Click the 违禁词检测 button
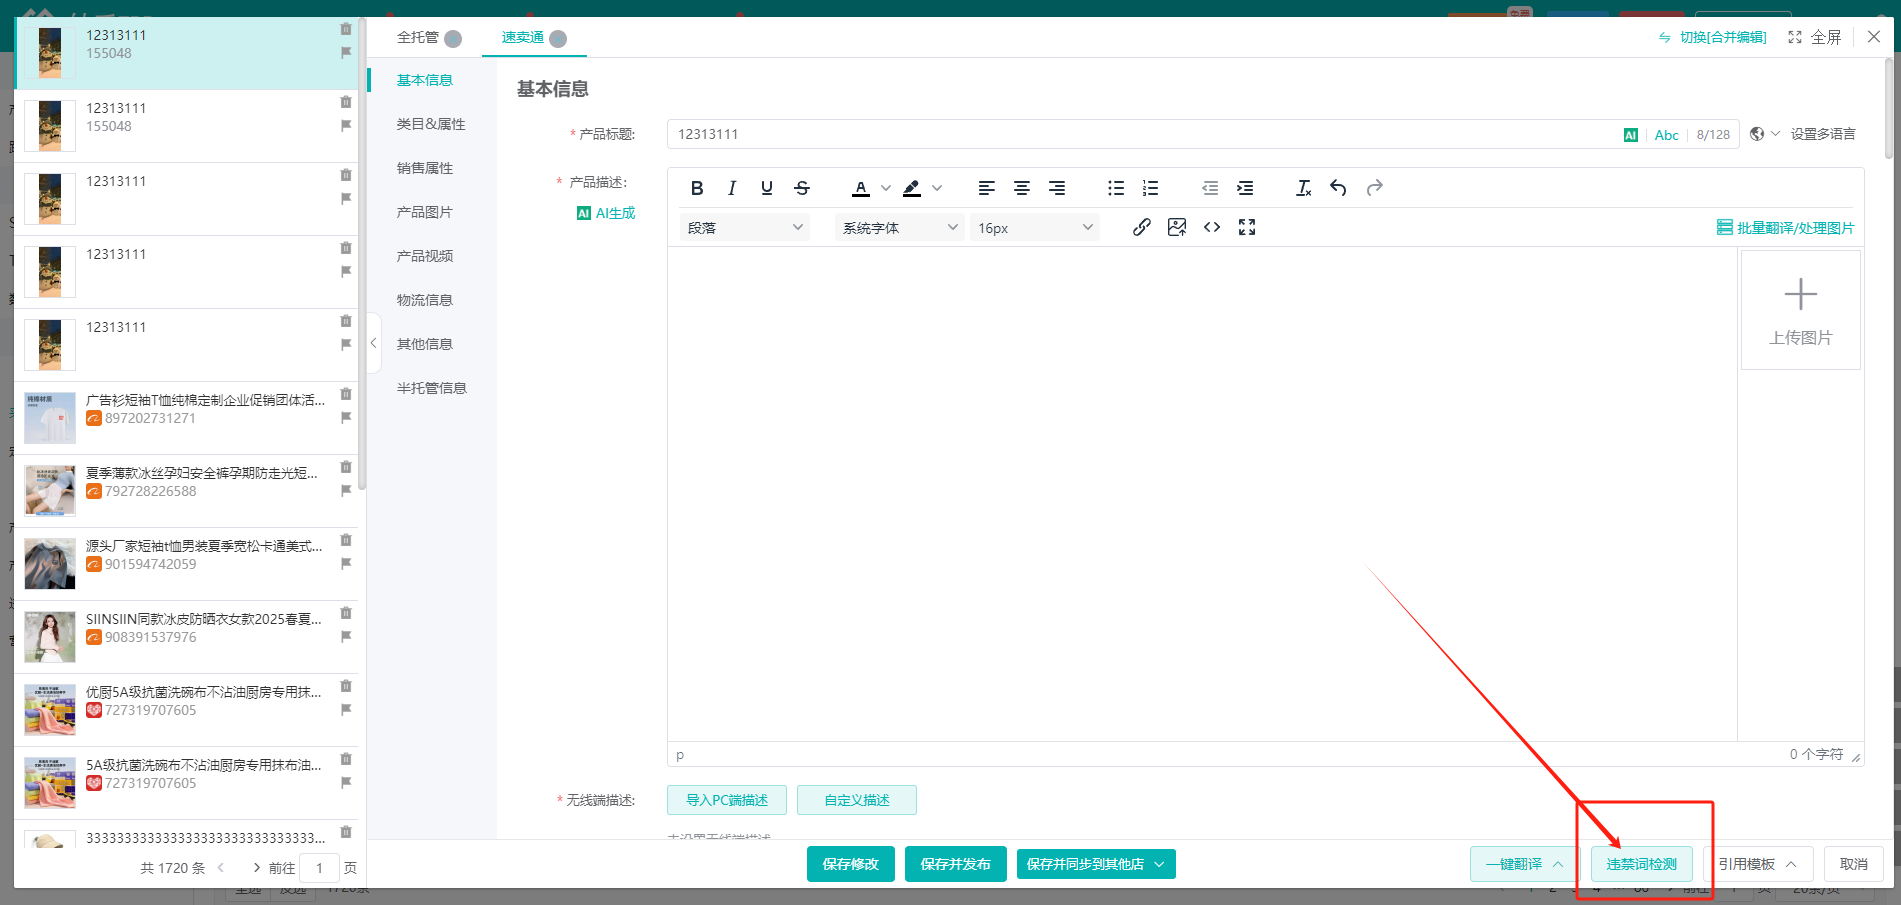 coord(1641,864)
